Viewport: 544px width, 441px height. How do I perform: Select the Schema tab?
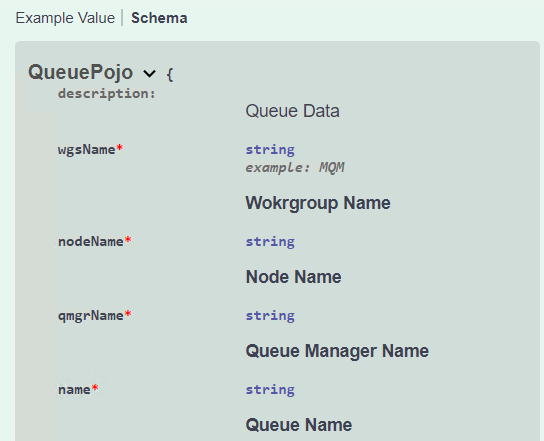click(x=159, y=18)
